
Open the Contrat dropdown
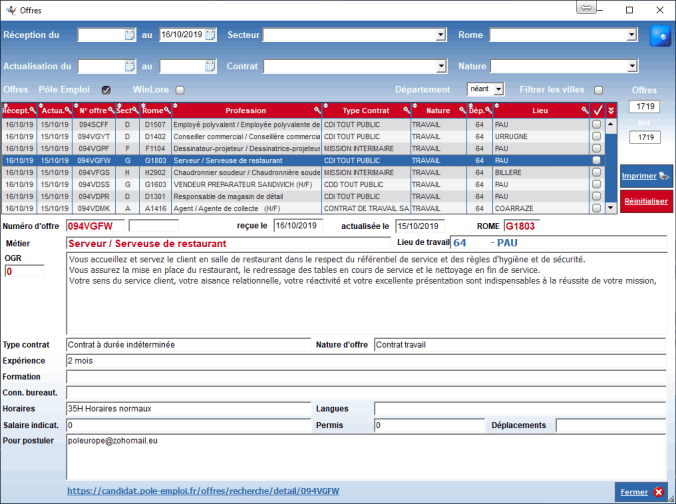(x=441, y=66)
